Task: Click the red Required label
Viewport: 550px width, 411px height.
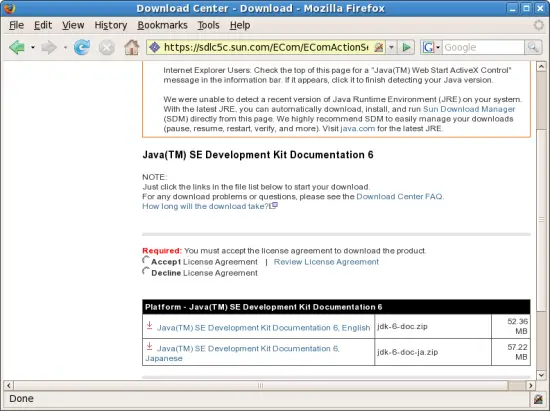Action: tap(162, 251)
